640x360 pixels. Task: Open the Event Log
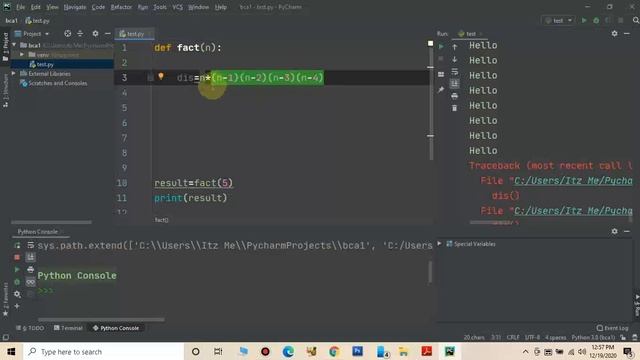[612, 328]
